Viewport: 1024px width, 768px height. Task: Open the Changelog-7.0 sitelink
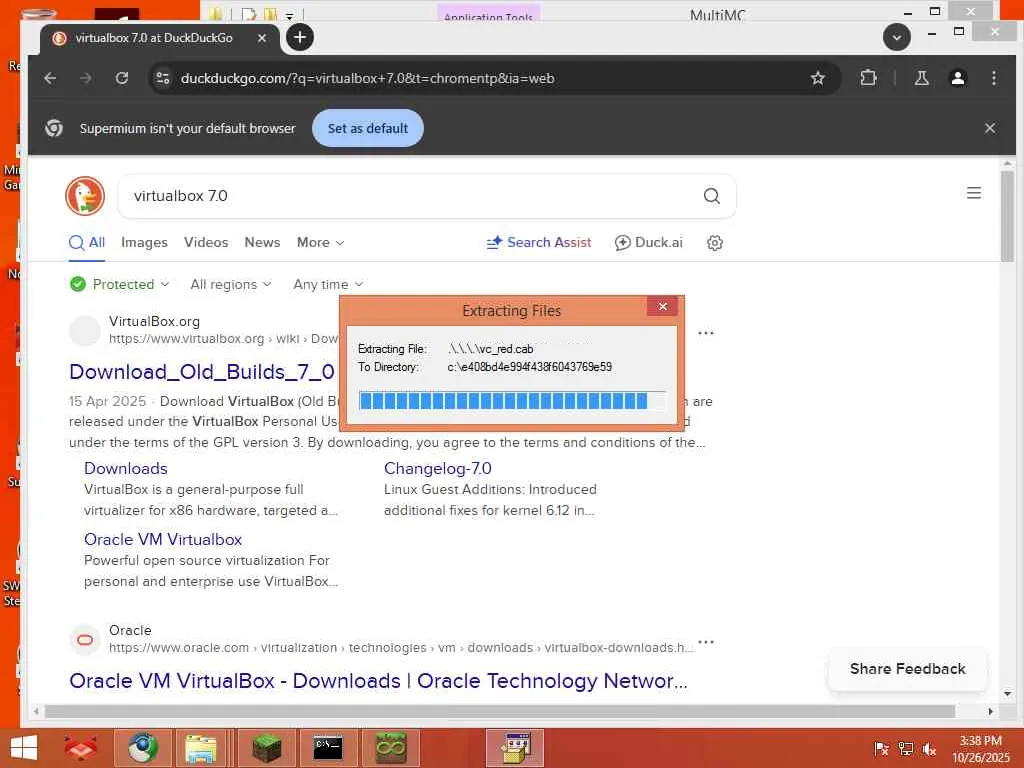point(438,468)
